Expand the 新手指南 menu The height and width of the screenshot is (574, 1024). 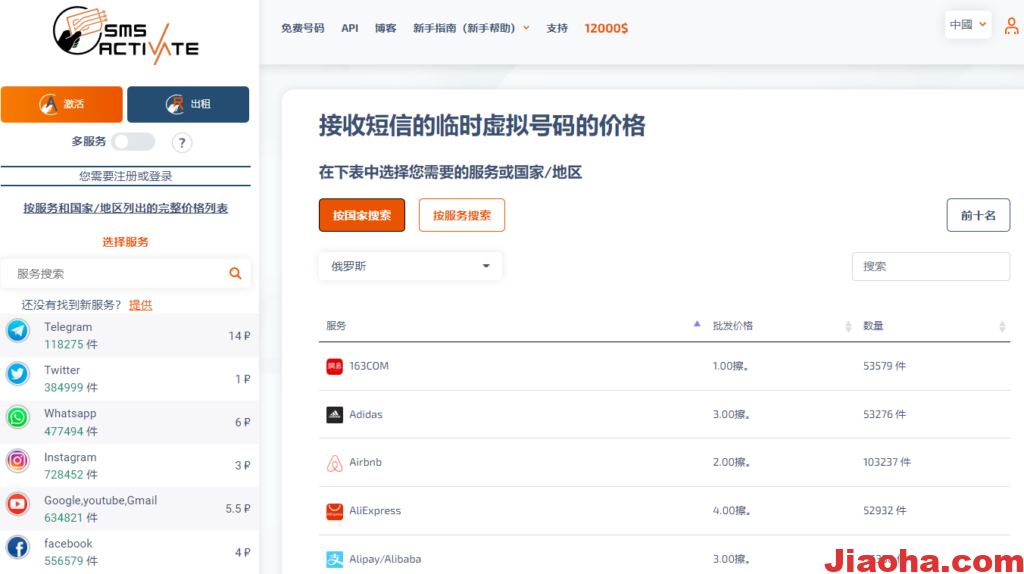click(471, 28)
